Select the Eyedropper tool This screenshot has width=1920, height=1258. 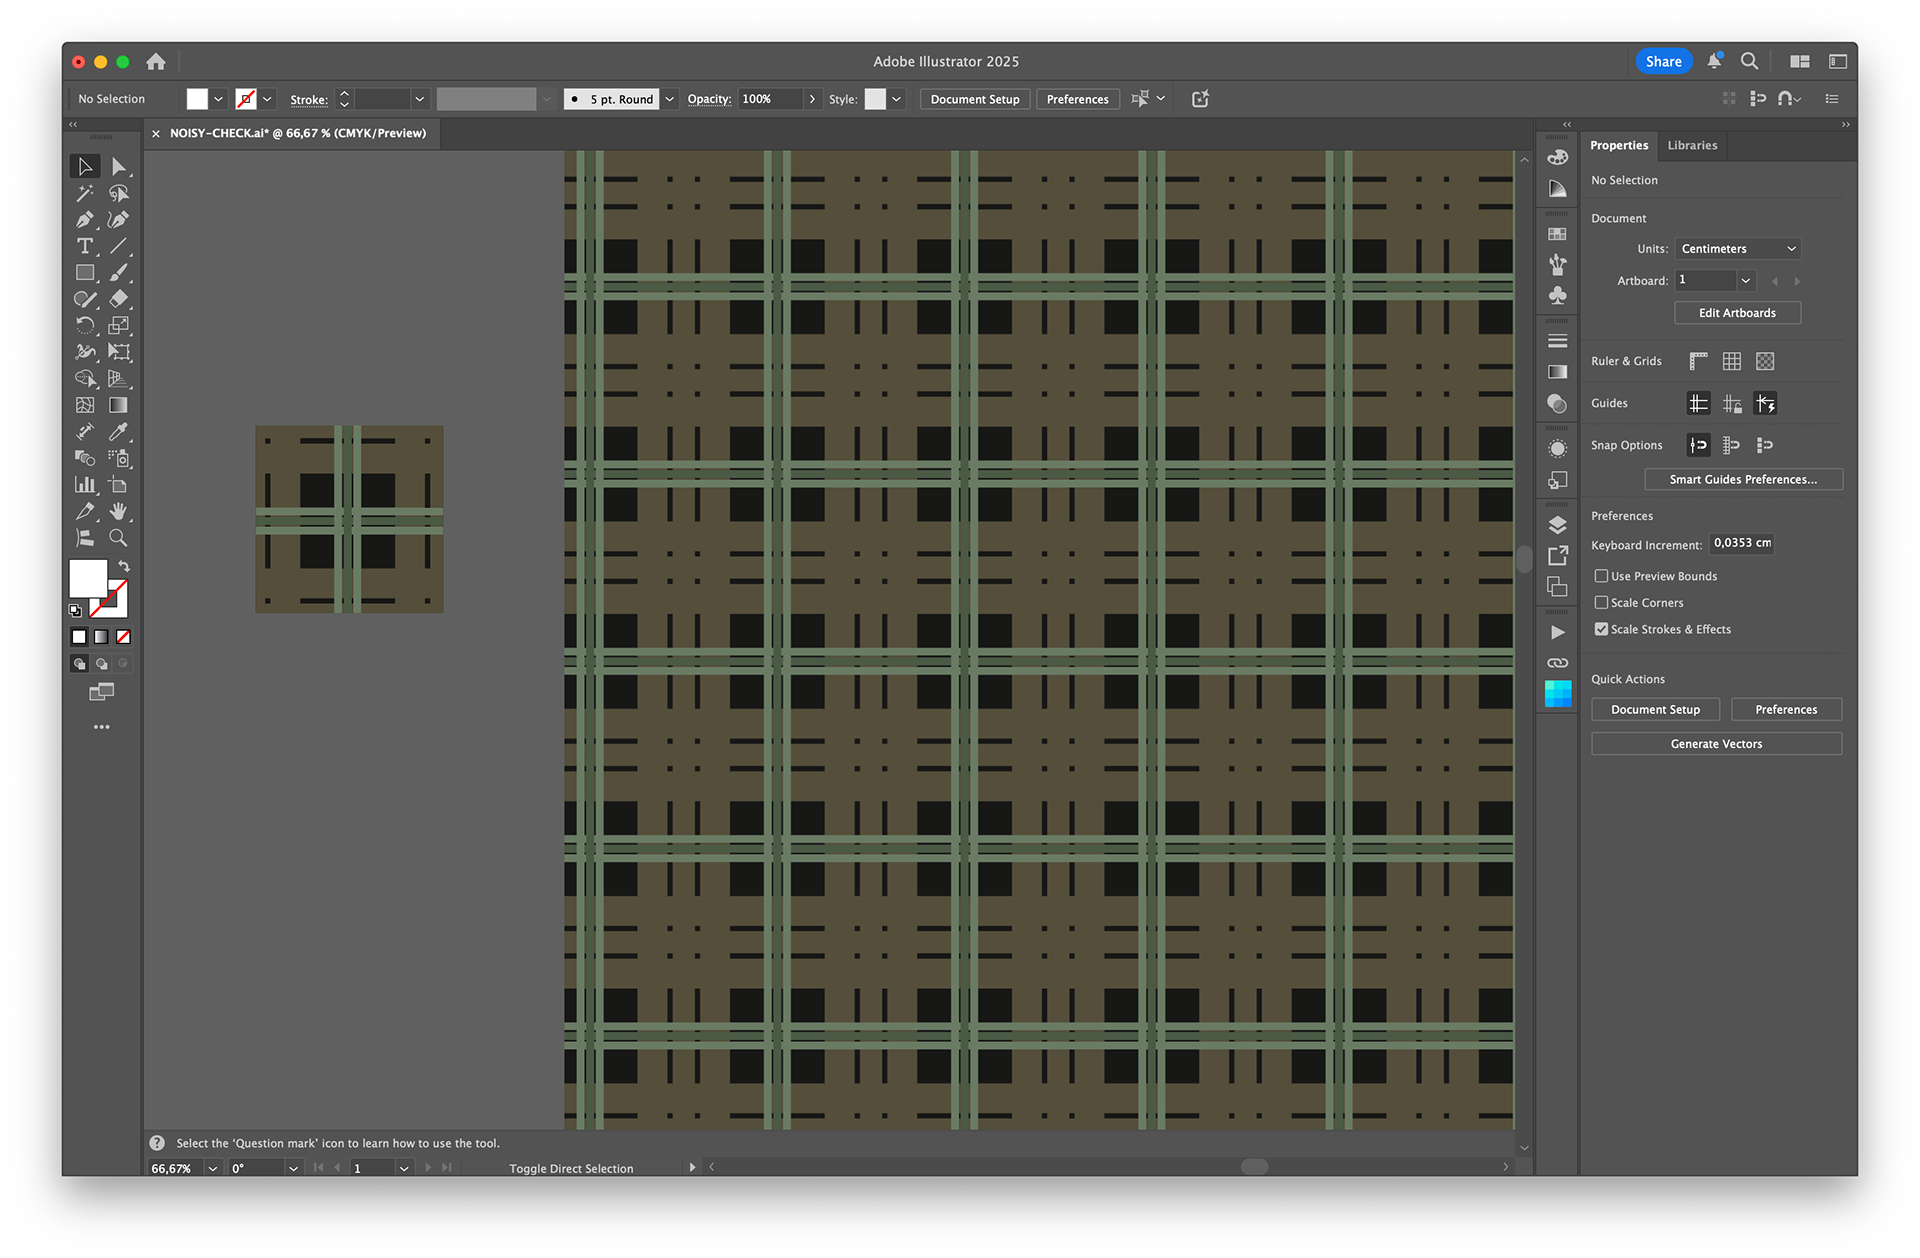click(x=118, y=432)
